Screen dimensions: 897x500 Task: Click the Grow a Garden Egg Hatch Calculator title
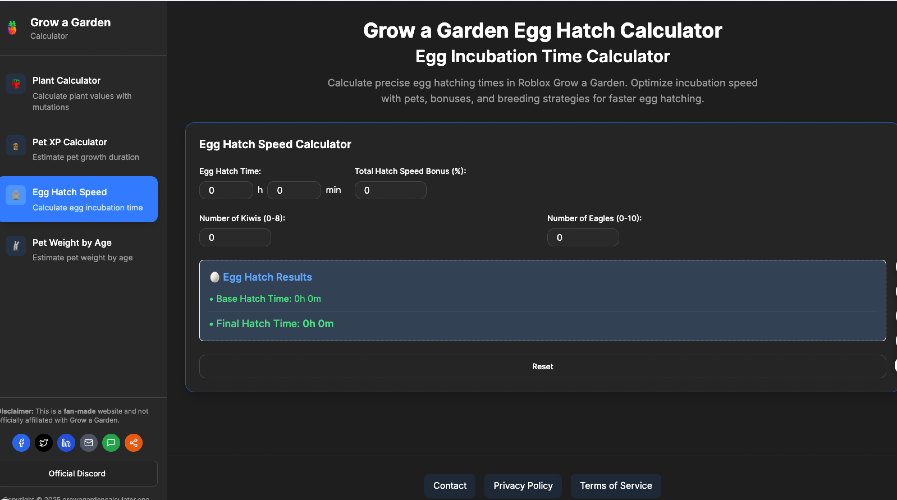542,30
